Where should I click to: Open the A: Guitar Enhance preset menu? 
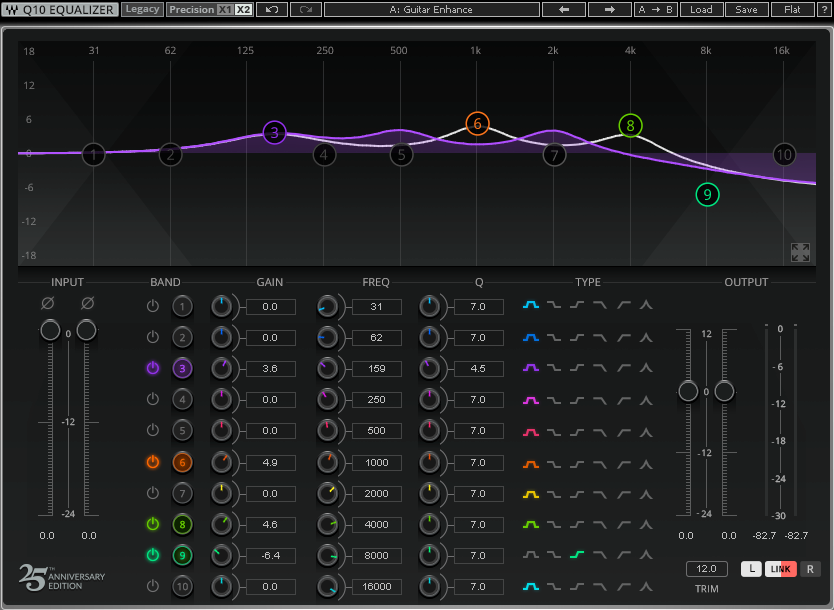pyautogui.click(x=431, y=10)
